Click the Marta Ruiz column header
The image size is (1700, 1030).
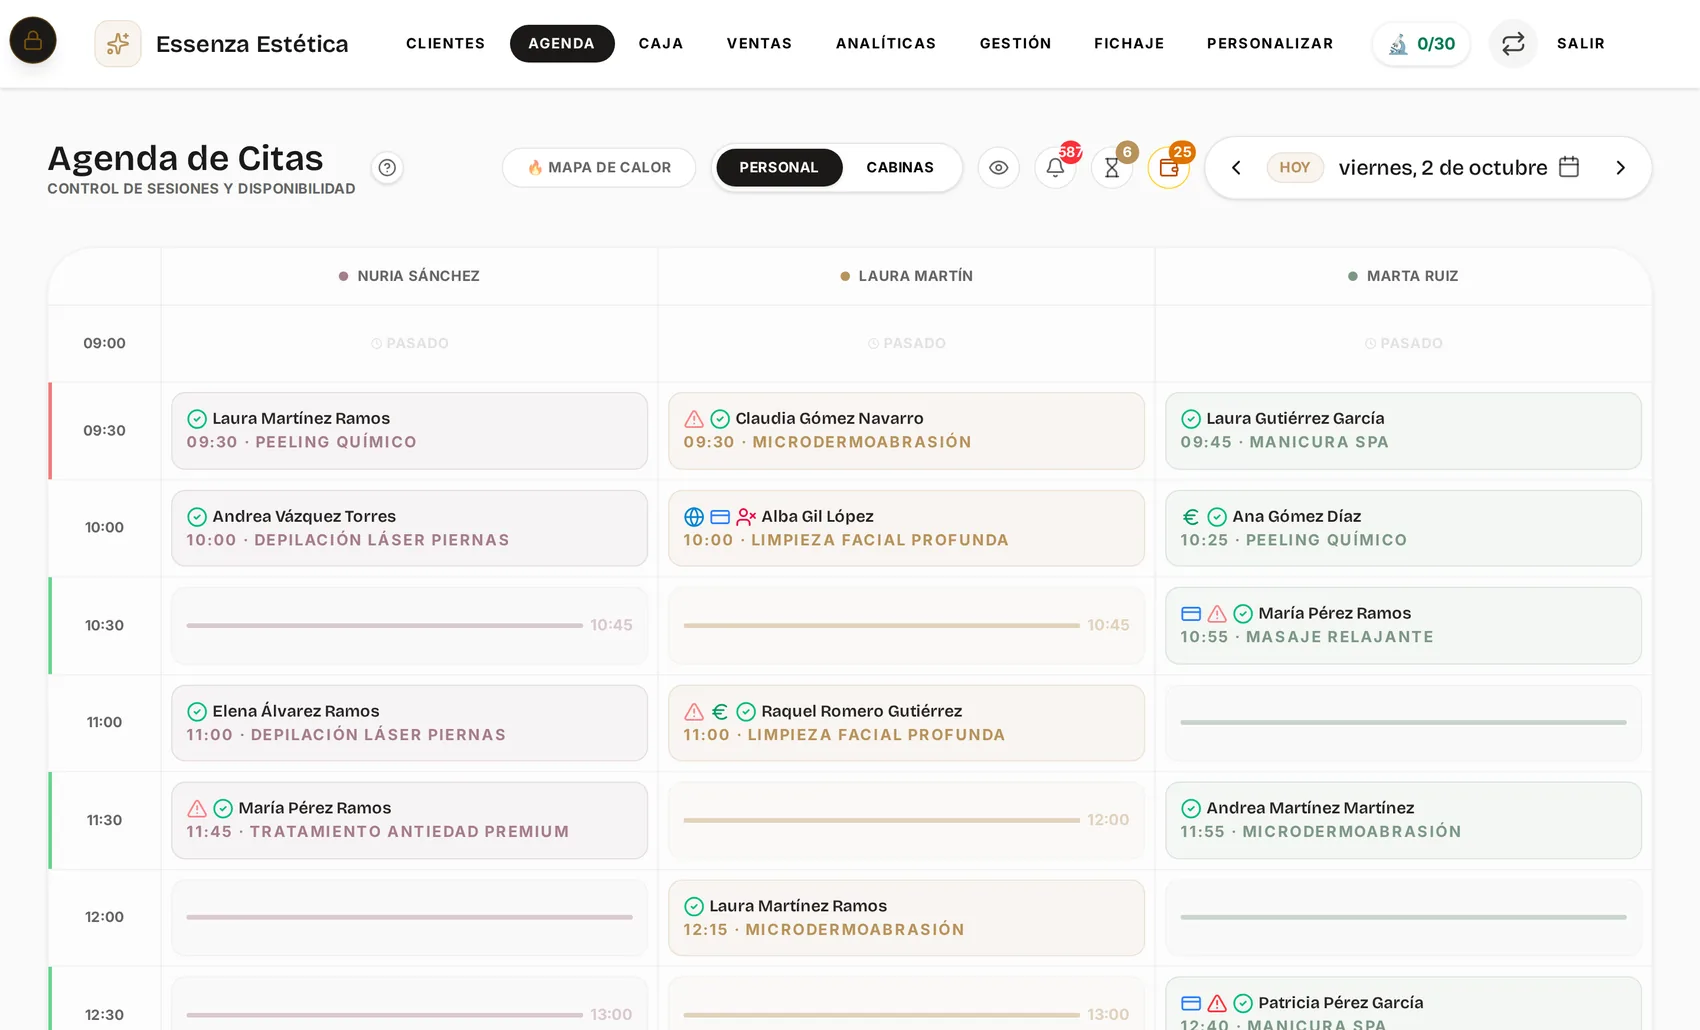[x=1403, y=276]
